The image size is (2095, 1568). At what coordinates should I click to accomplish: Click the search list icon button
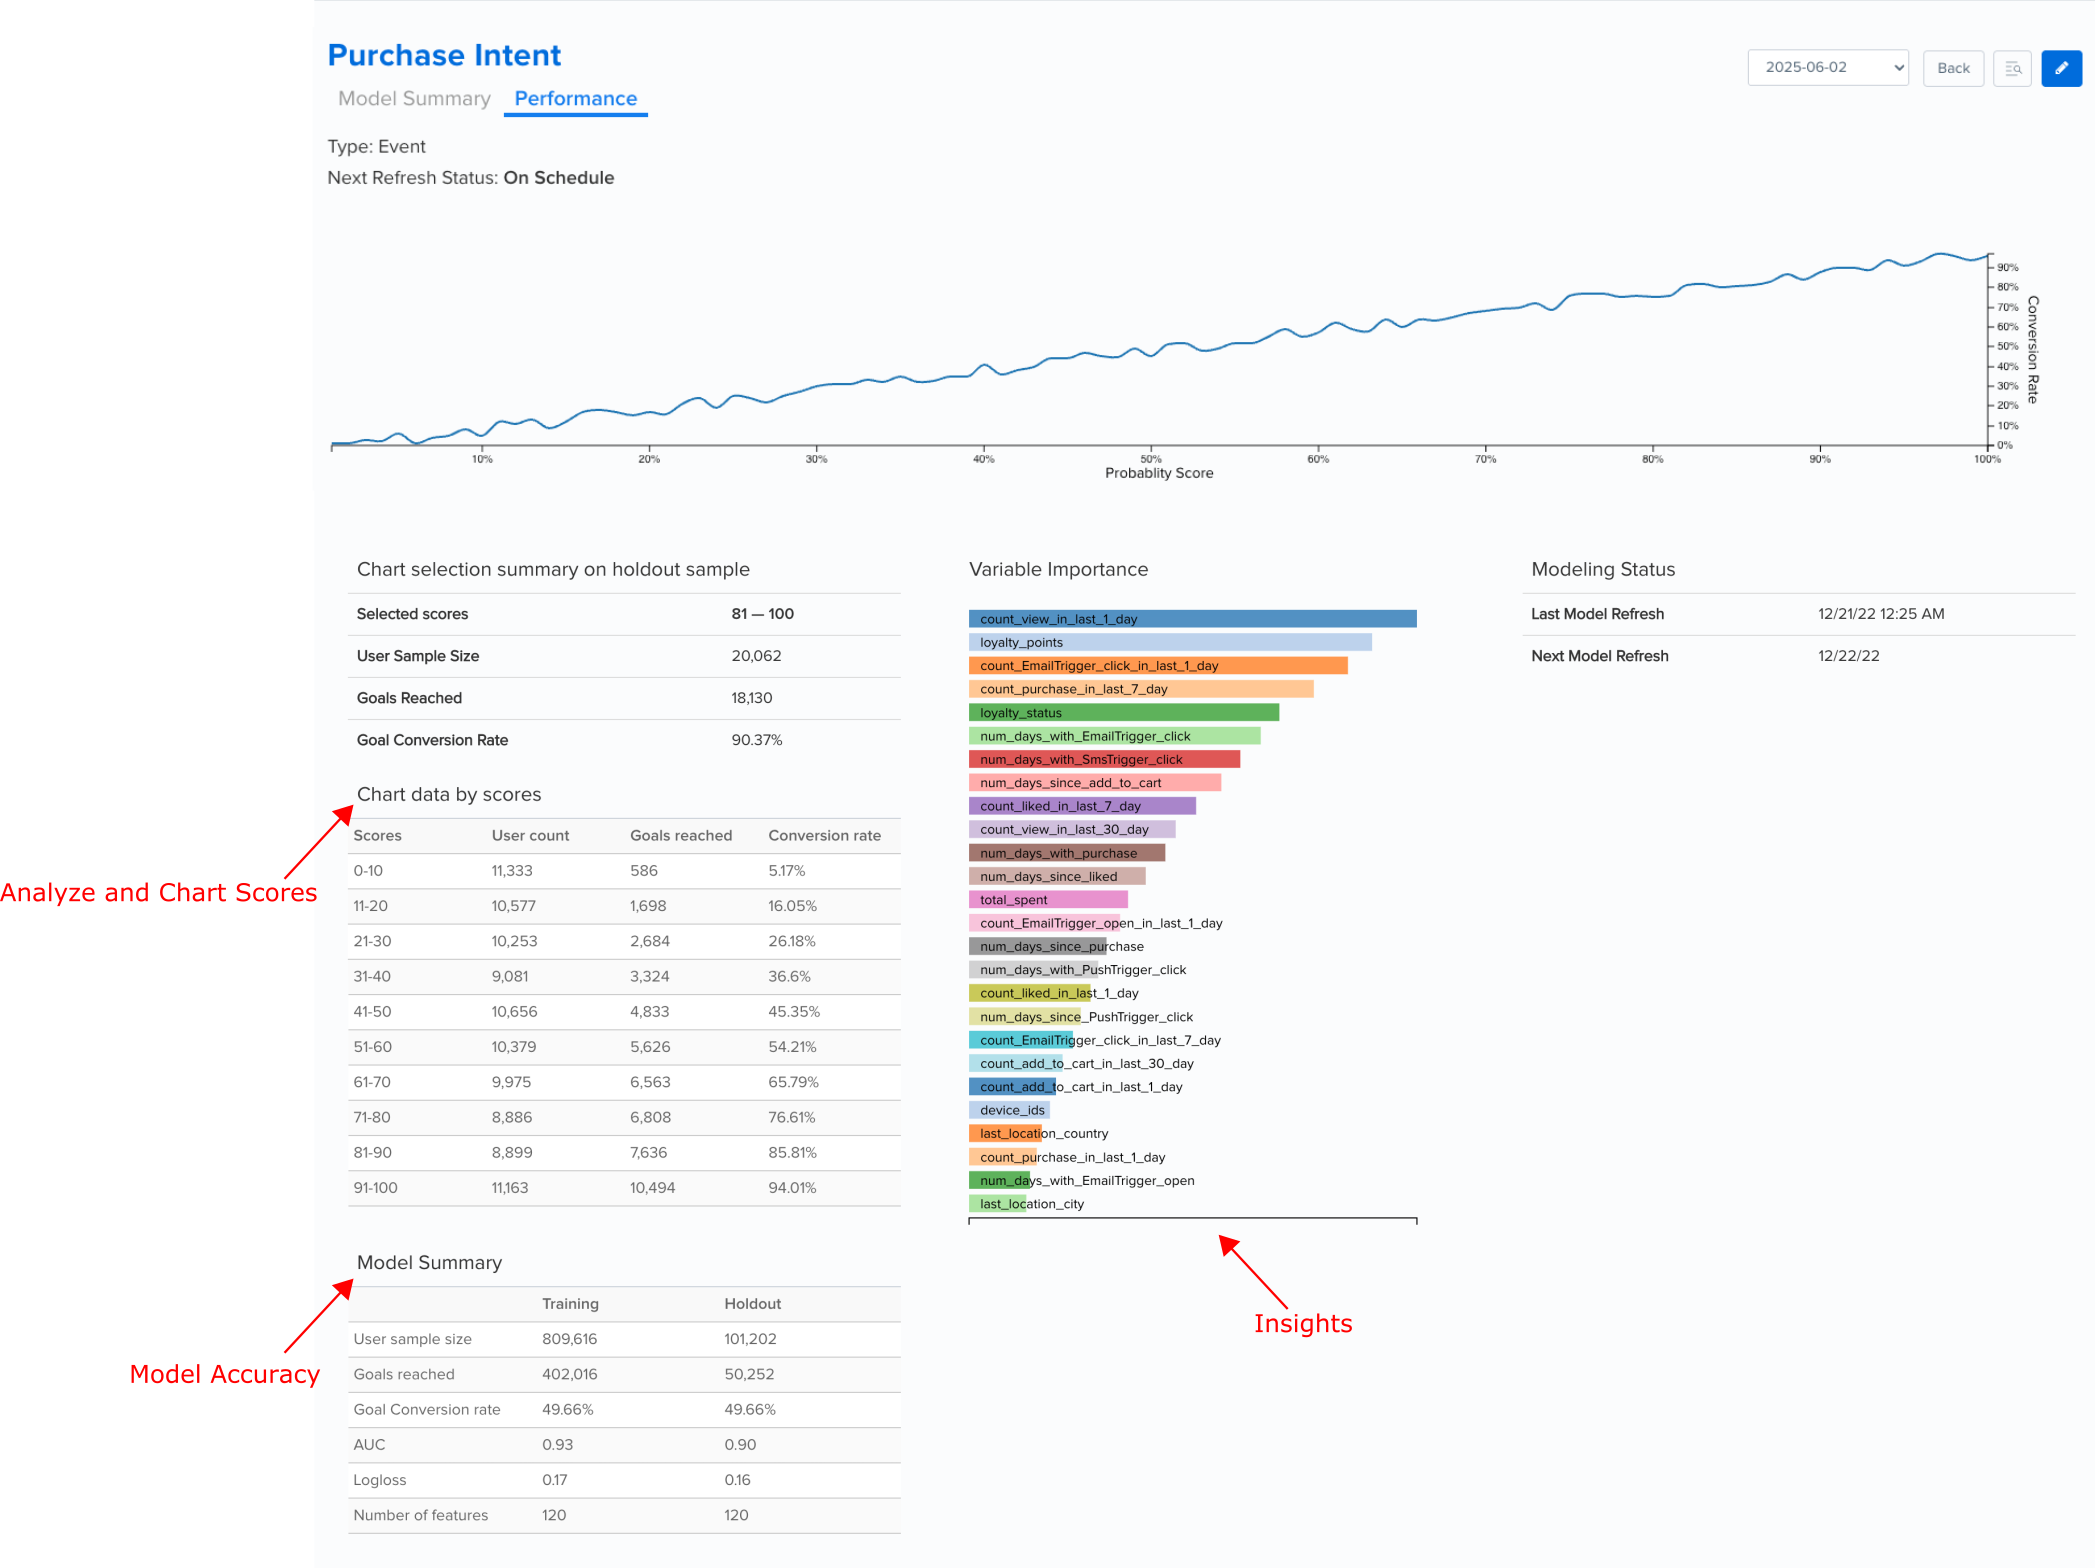pos(2012,68)
